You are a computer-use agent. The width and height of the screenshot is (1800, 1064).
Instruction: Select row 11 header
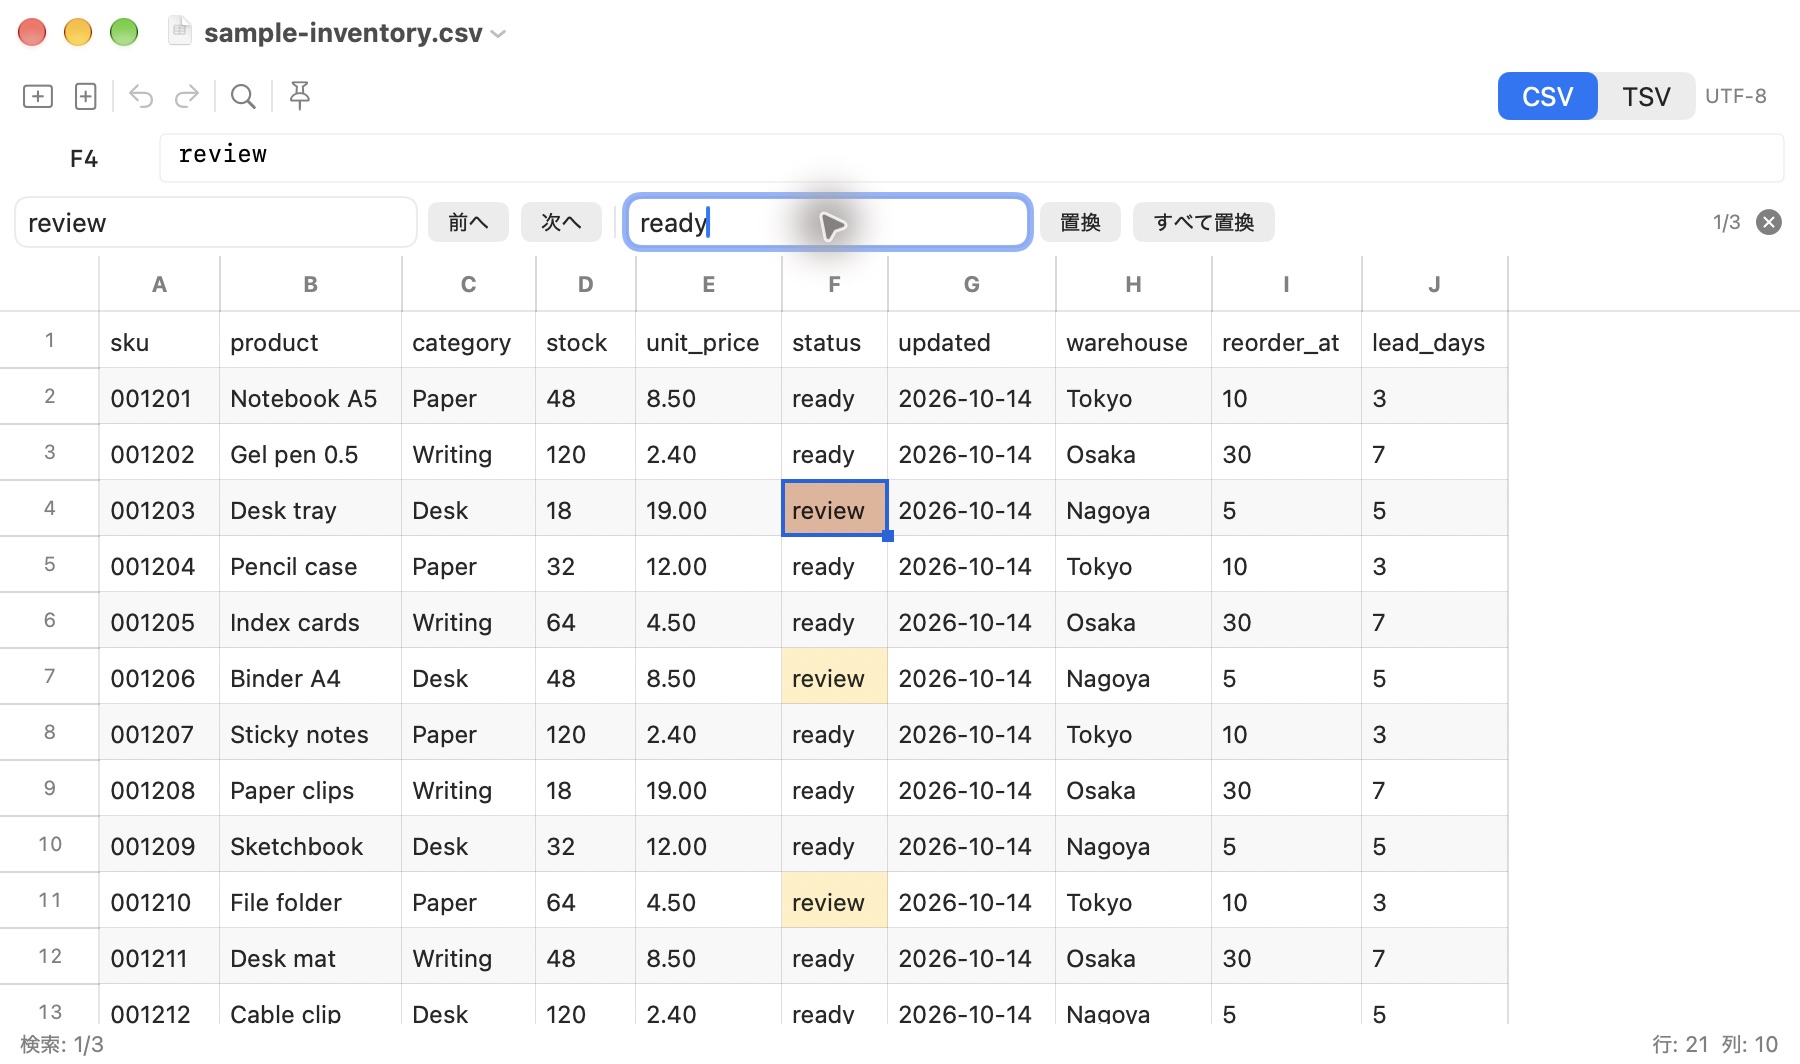click(49, 900)
